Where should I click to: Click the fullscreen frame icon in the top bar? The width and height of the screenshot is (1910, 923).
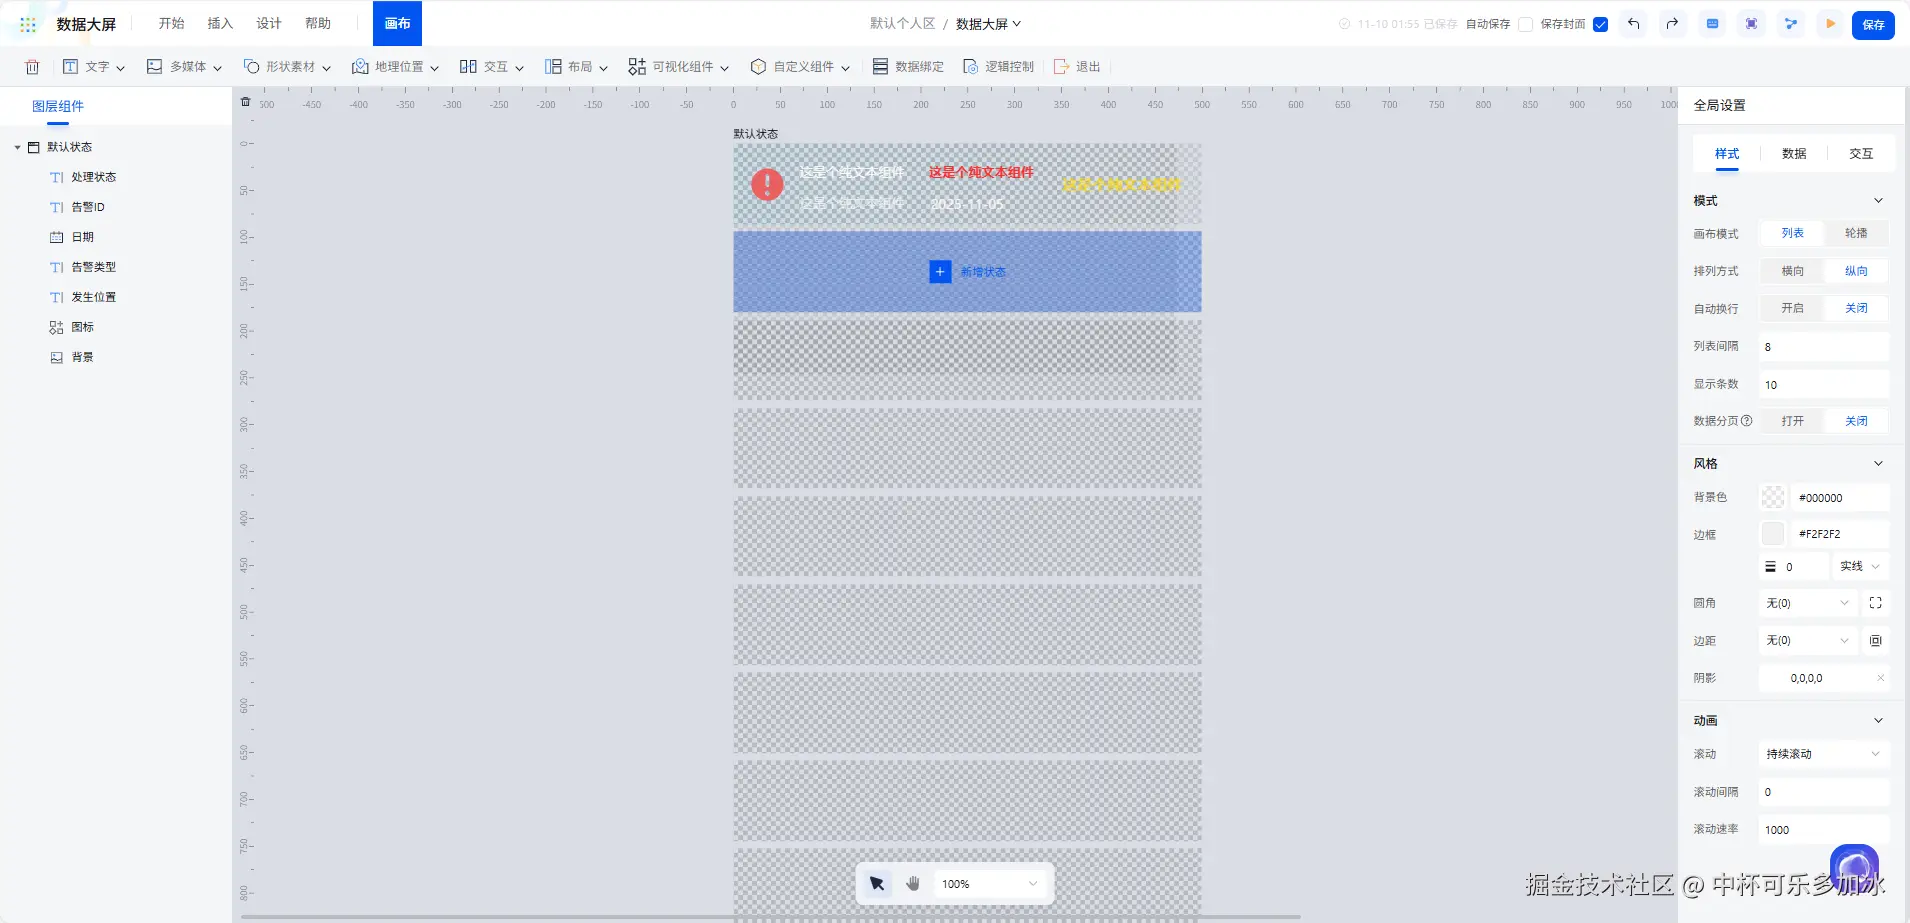point(1752,24)
